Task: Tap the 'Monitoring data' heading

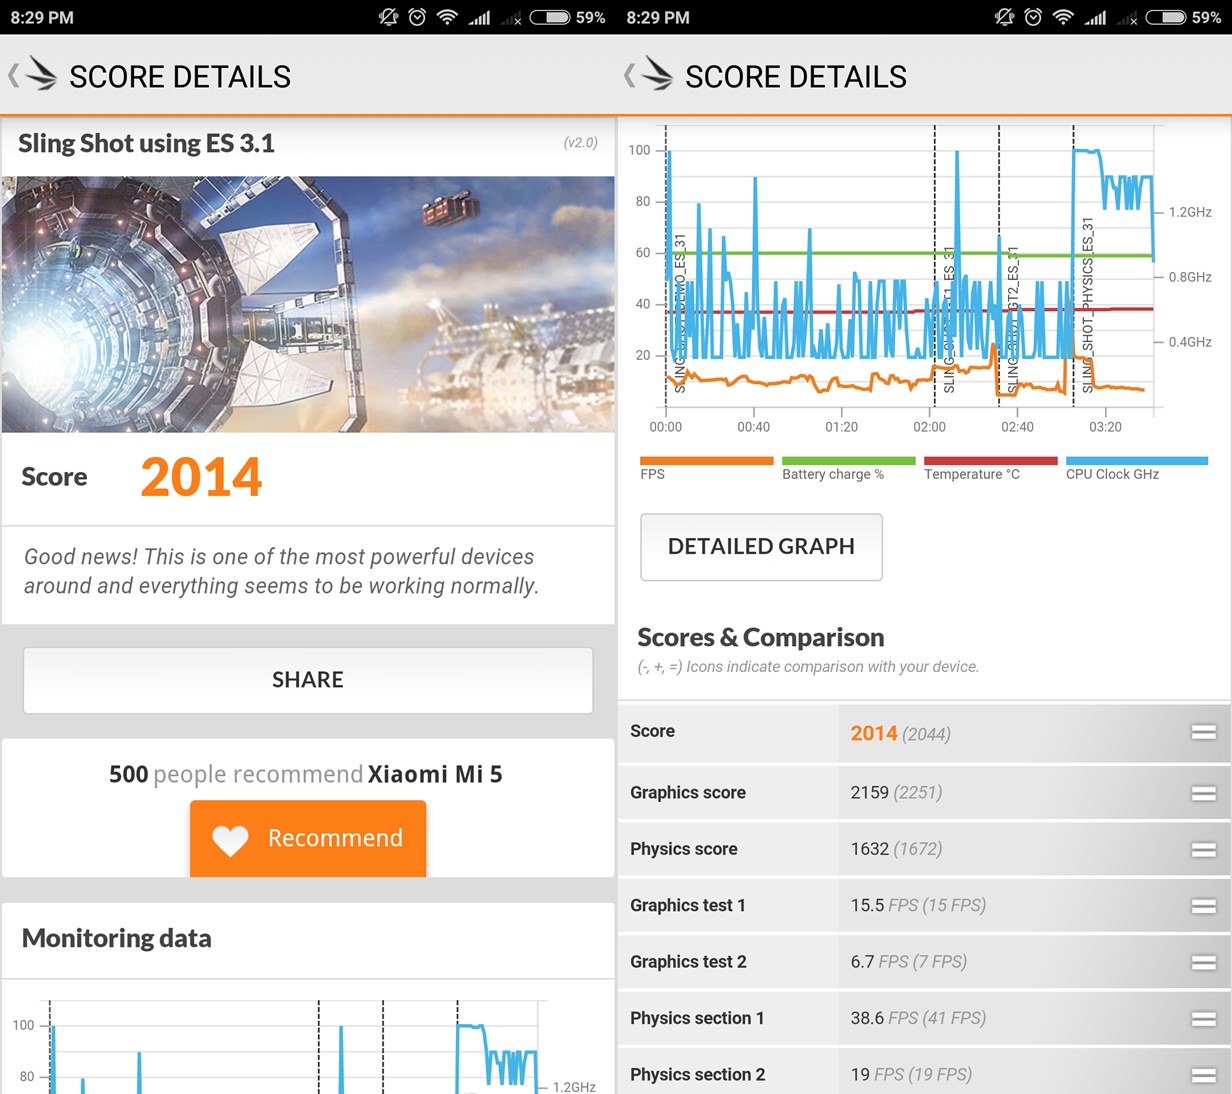Action: click(x=117, y=938)
